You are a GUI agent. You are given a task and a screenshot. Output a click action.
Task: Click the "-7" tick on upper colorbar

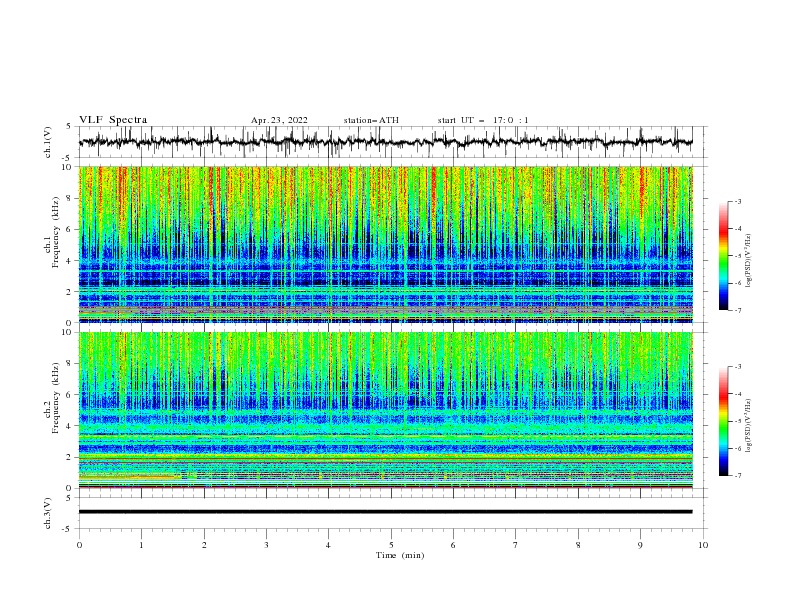point(738,310)
